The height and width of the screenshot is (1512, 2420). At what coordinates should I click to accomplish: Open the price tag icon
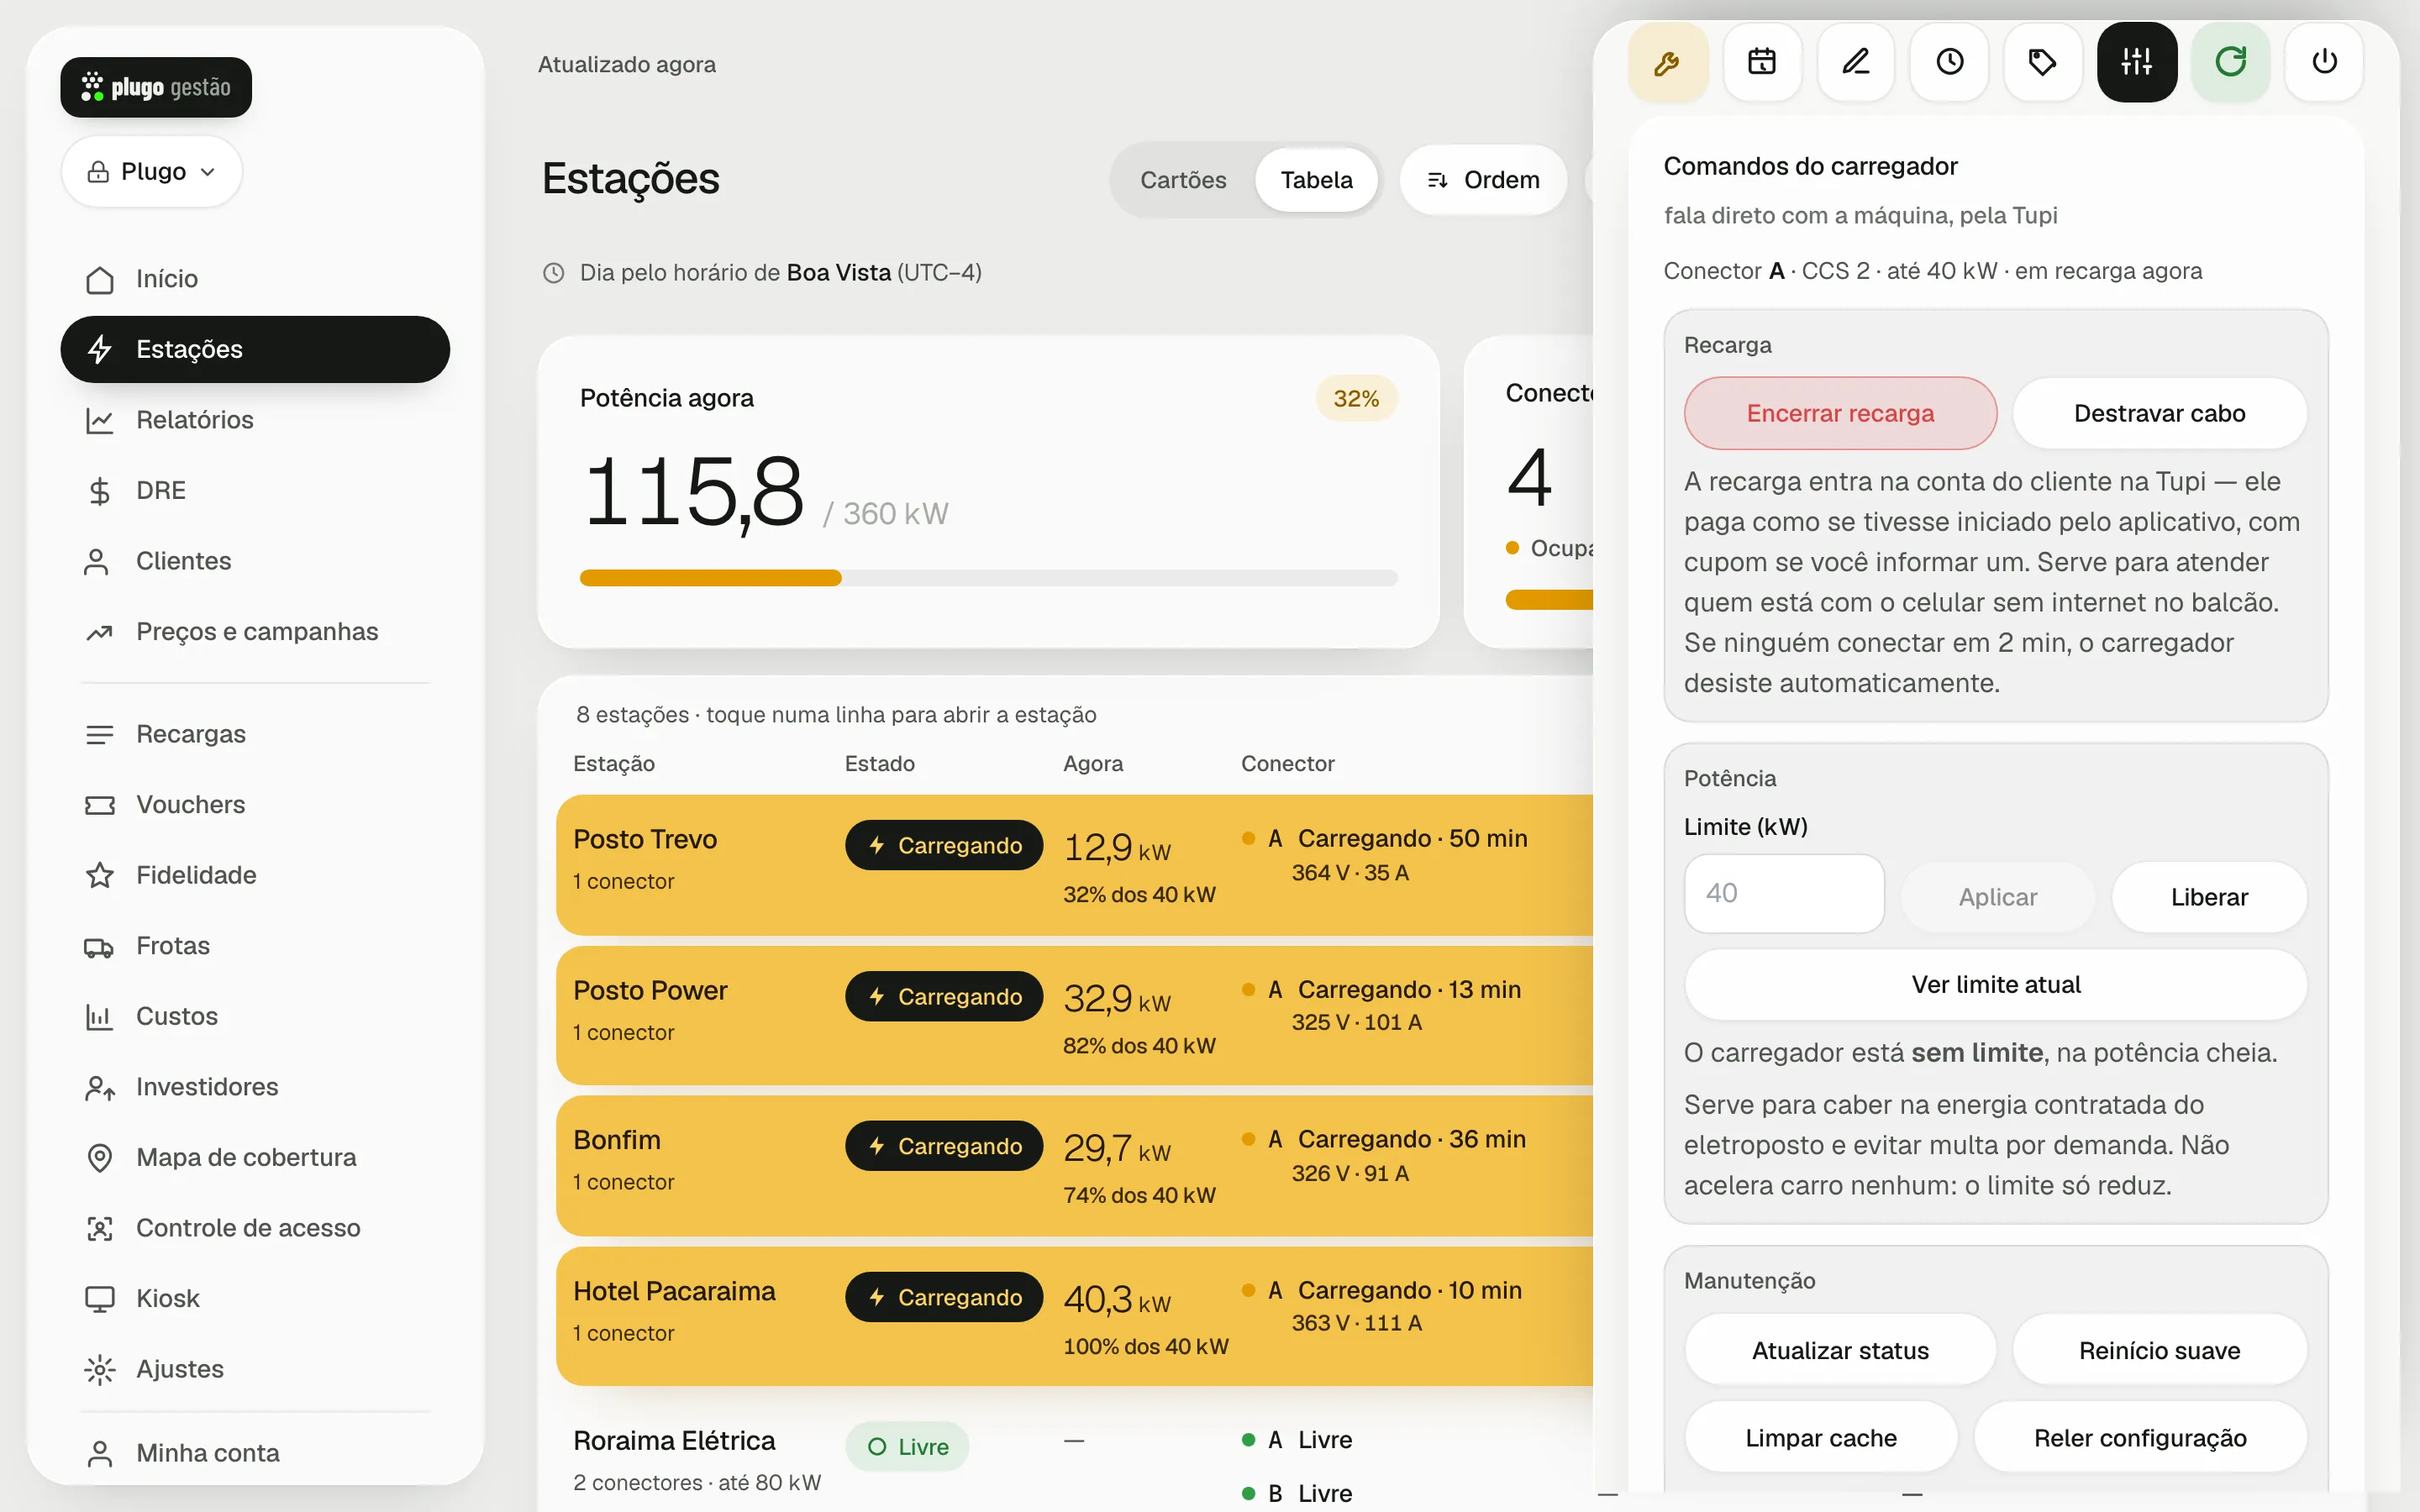(x=2042, y=63)
